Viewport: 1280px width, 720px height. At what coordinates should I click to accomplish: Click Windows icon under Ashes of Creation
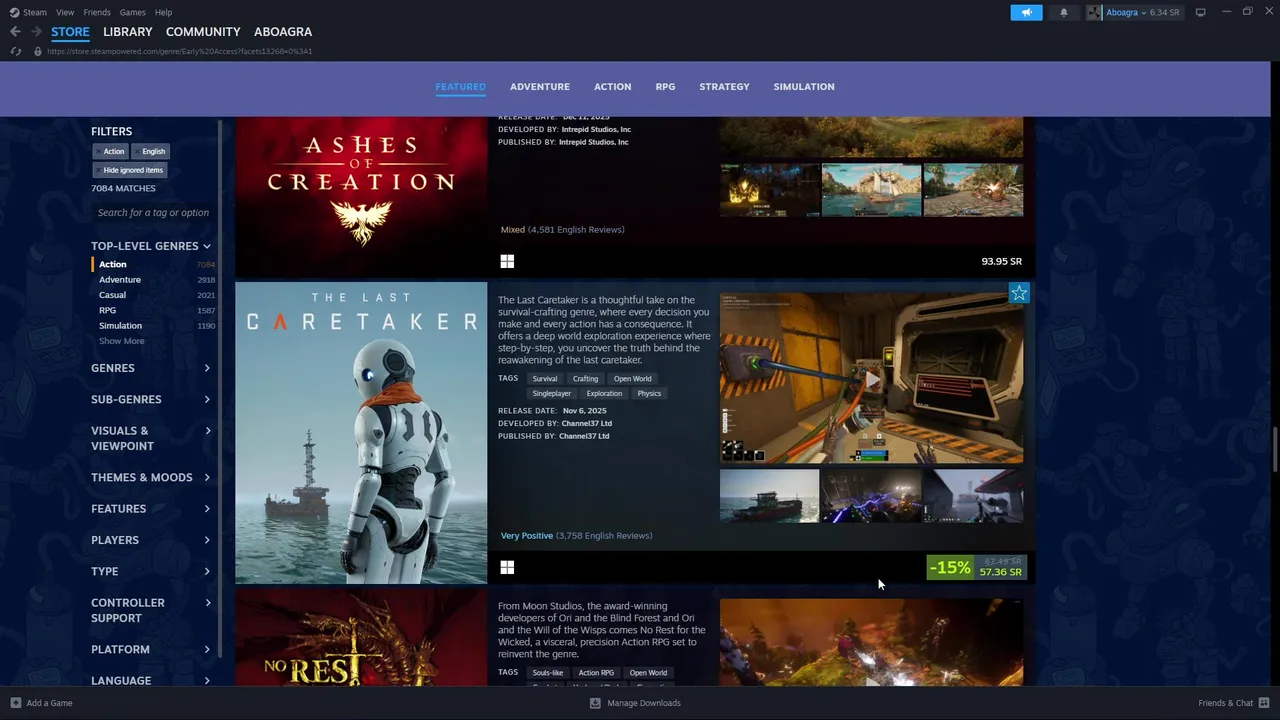point(507,261)
